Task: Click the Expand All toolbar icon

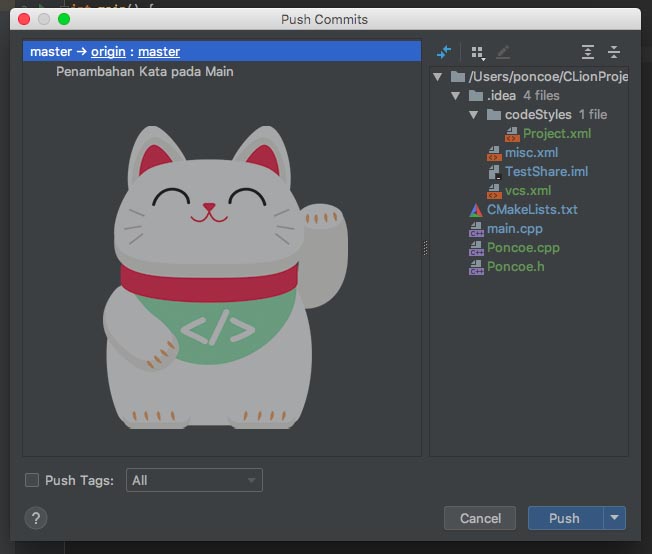Action: 588,52
